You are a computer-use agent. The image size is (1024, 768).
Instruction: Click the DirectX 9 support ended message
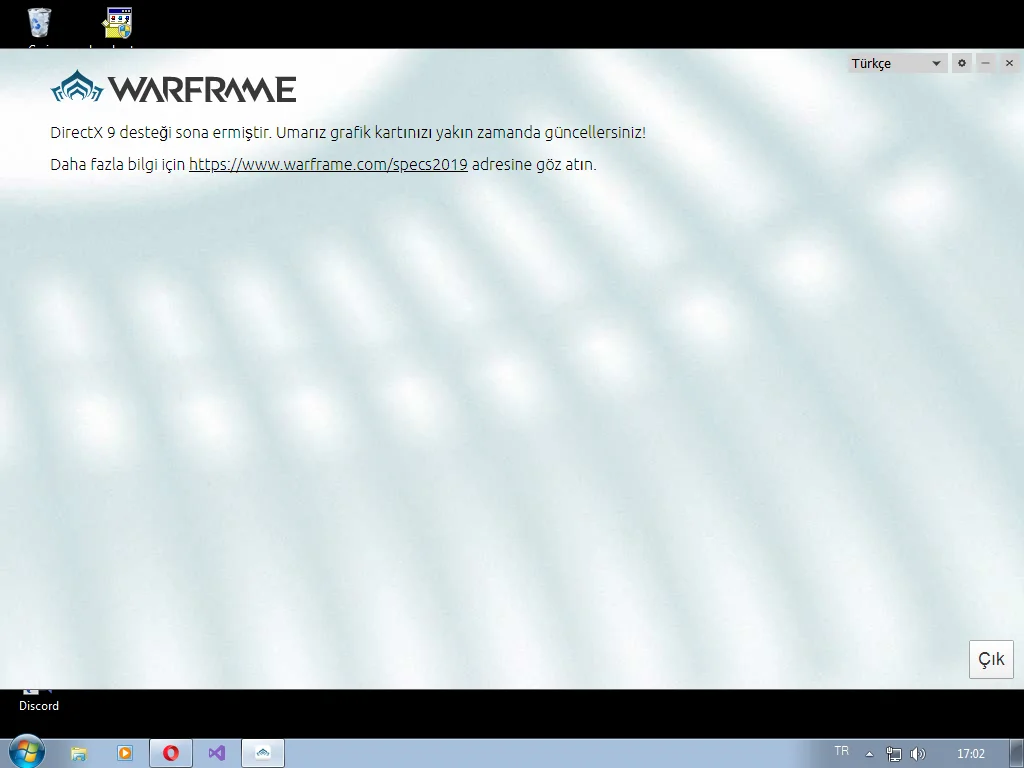pyautogui.click(x=348, y=133)
